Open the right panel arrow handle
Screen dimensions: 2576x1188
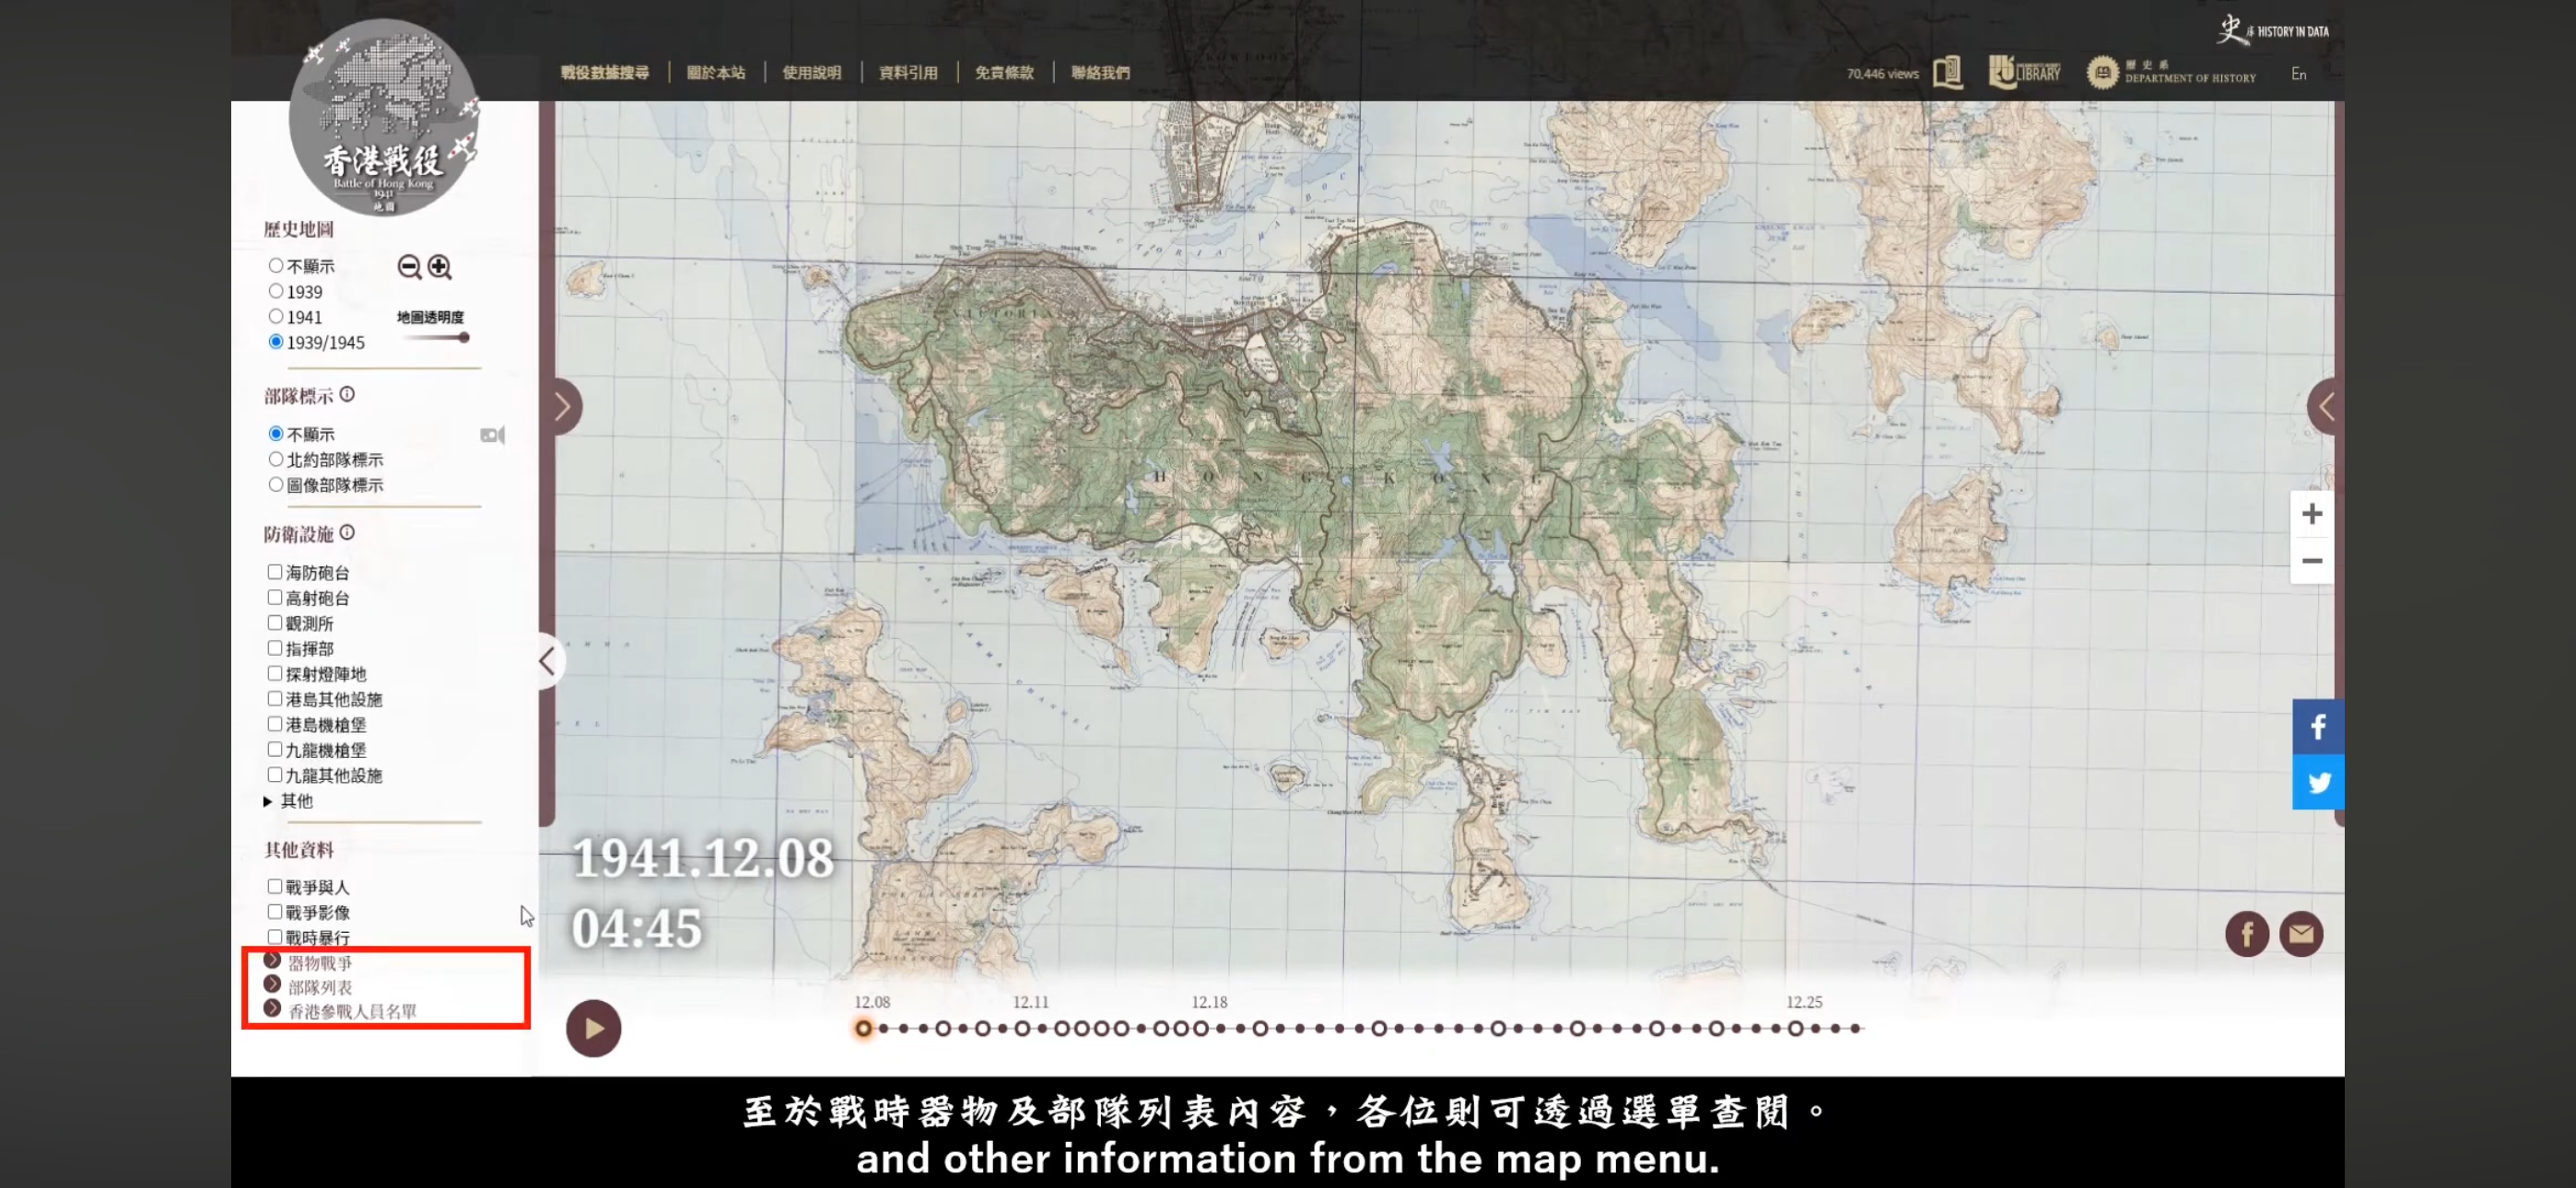coord(2326,407)
